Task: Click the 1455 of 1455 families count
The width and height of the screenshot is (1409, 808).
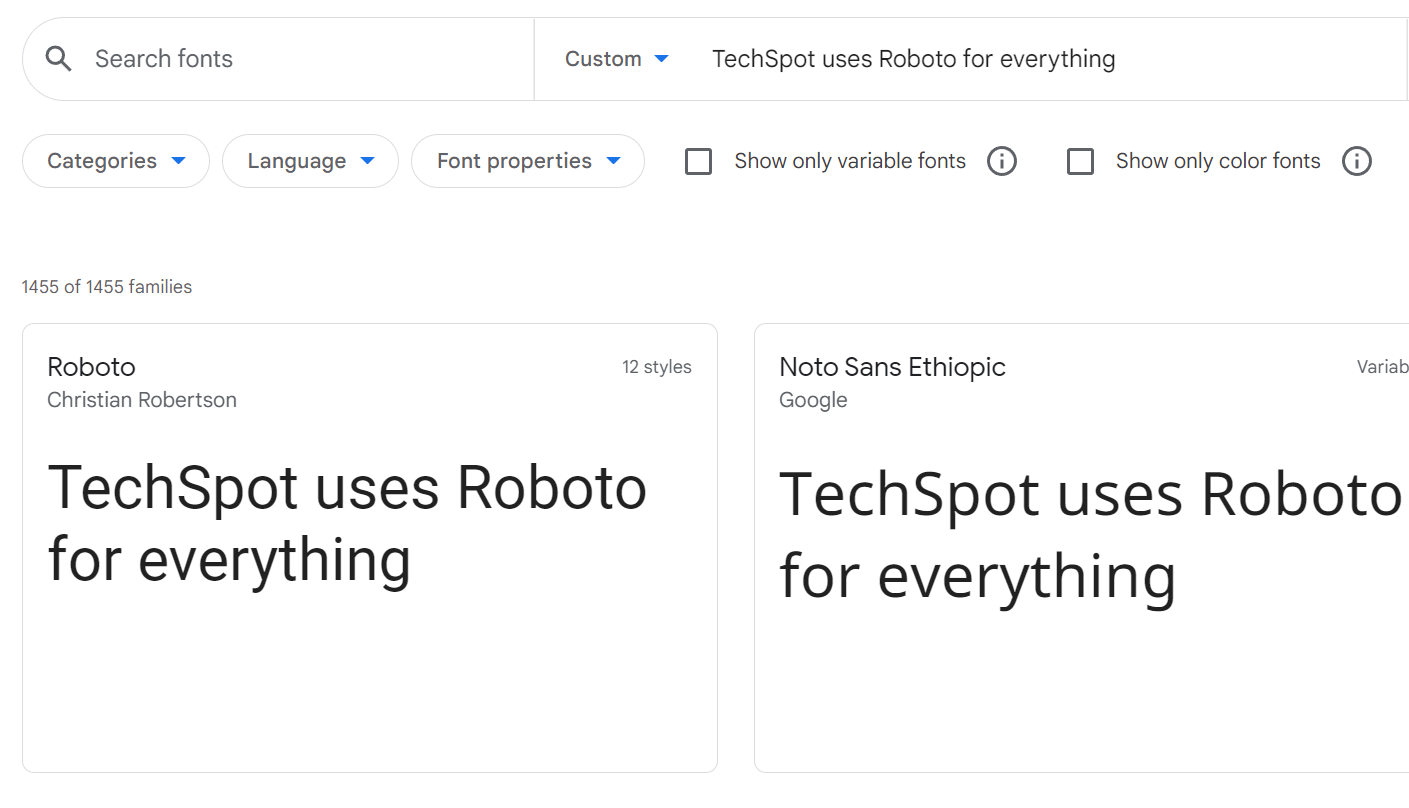Action: [x=107, y=287]
